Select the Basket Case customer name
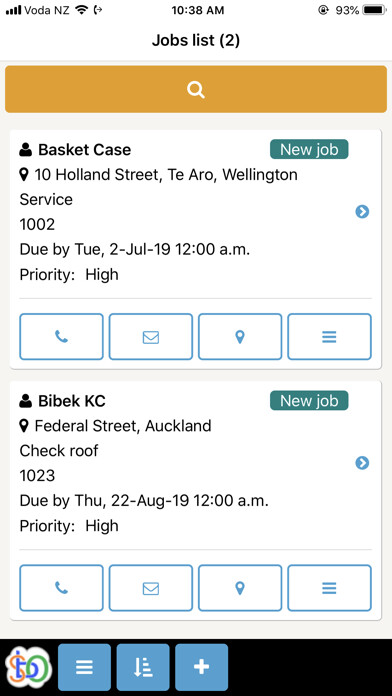 pos(84,150)
